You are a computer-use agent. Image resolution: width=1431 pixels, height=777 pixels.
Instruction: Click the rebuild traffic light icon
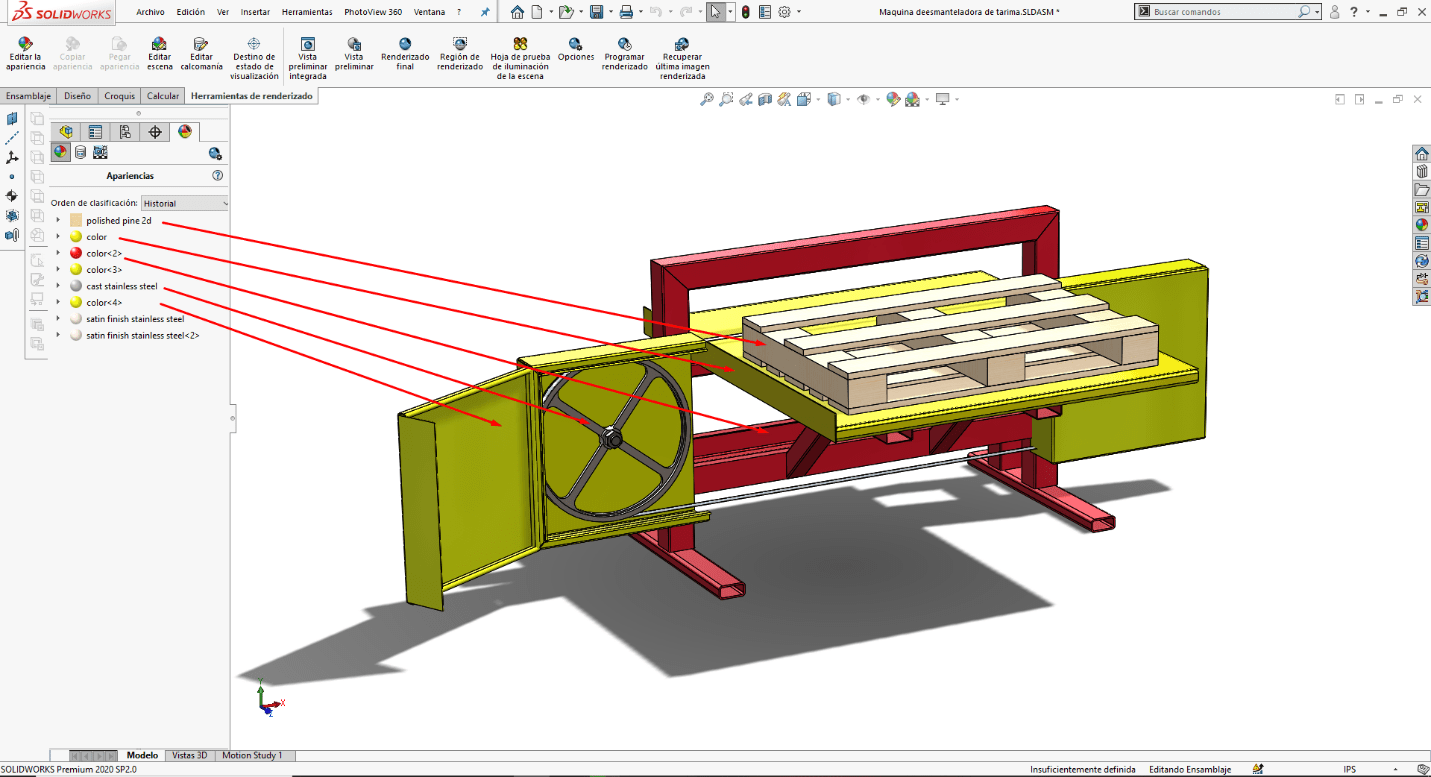(745, 12)
